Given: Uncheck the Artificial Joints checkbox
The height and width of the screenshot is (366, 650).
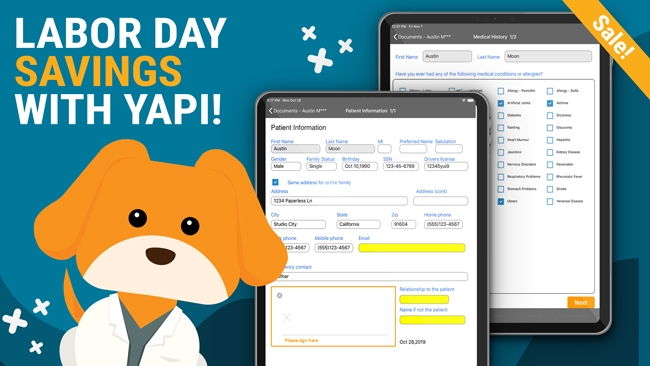Looking at the screenshot, I should (501, 103).
